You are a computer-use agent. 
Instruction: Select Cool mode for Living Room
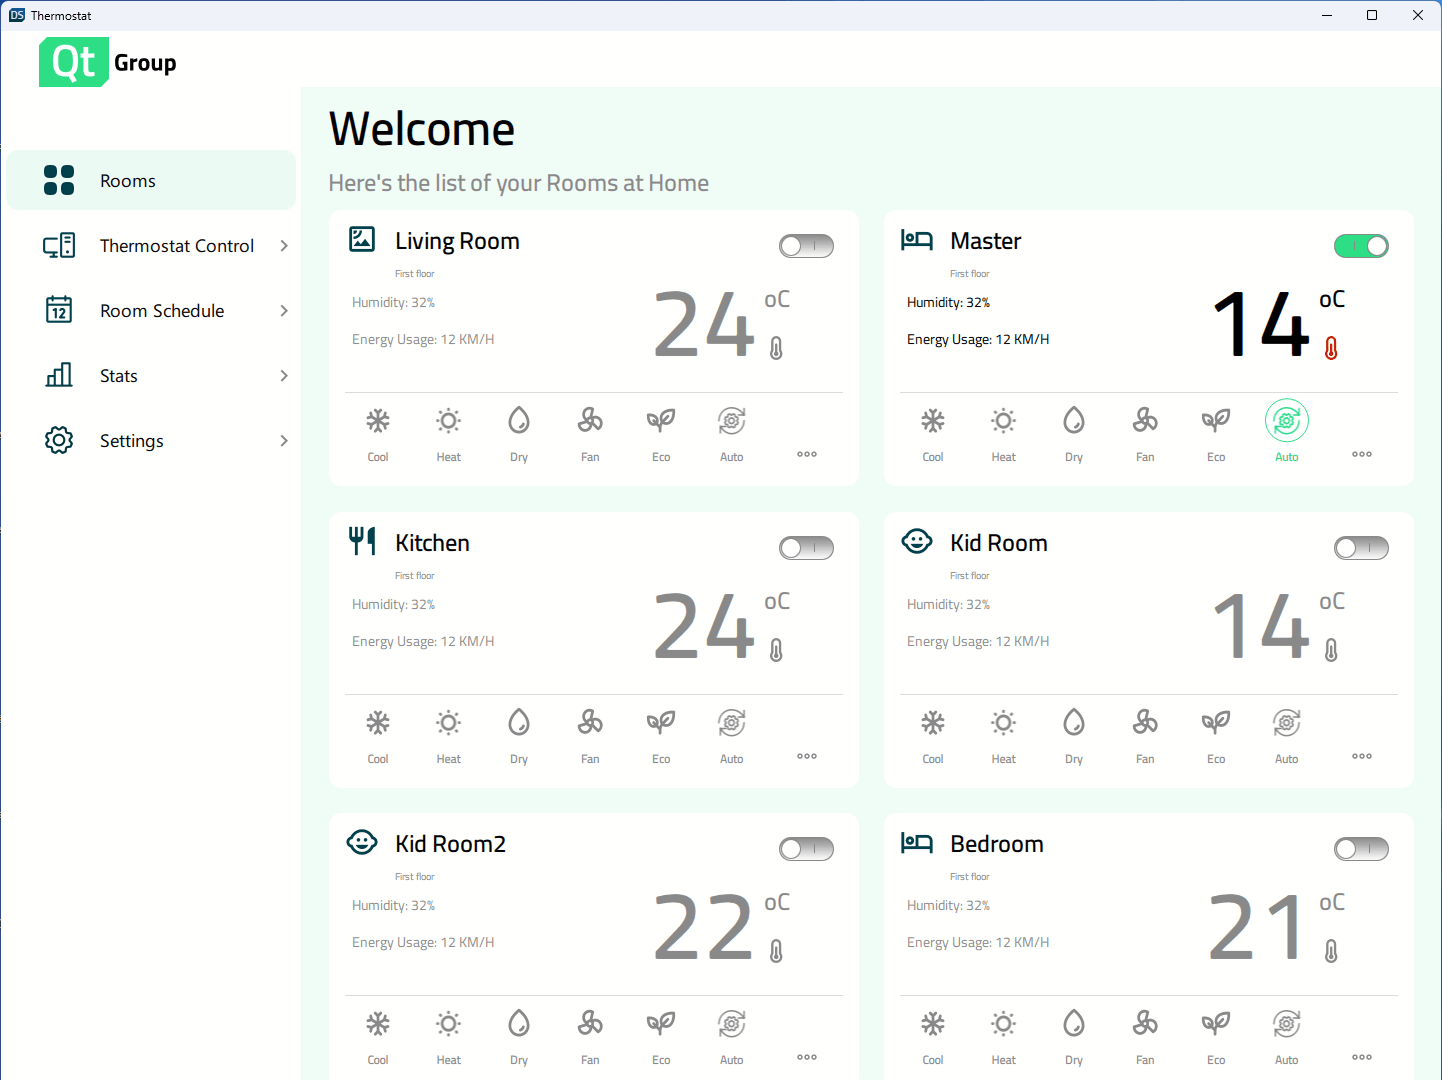tap(378, 432)
